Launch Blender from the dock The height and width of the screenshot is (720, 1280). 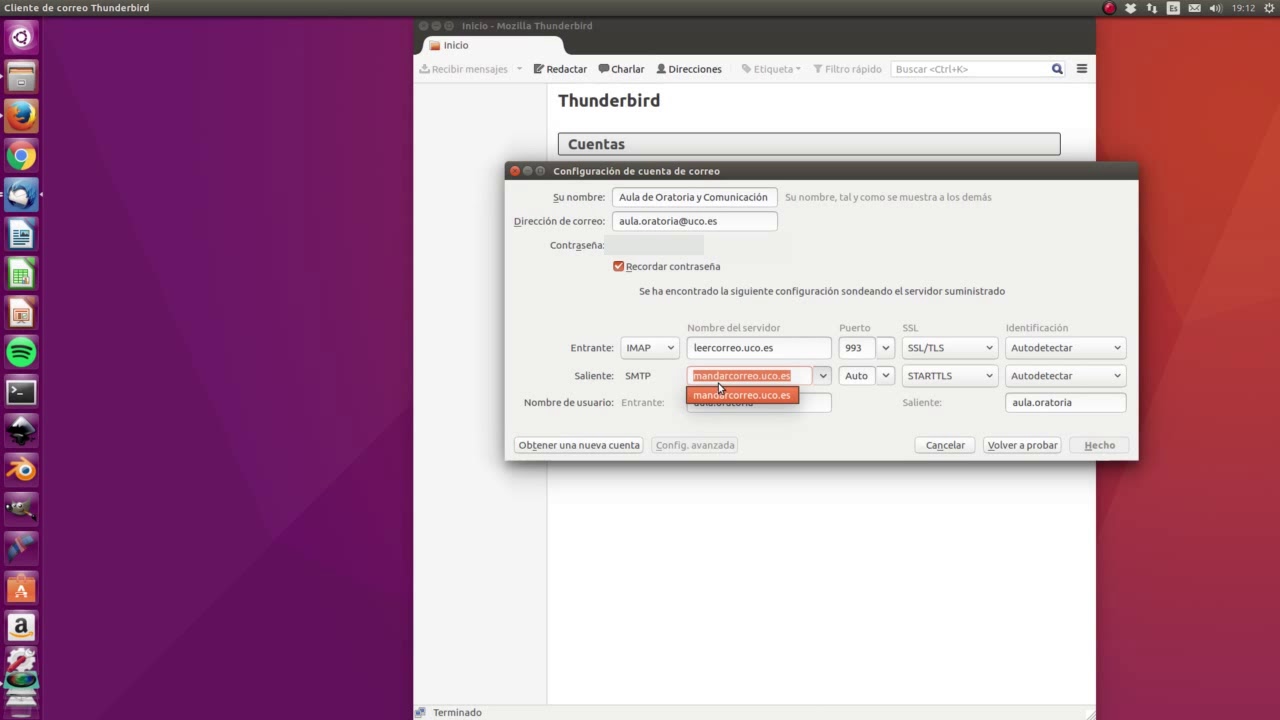(21, 470)
